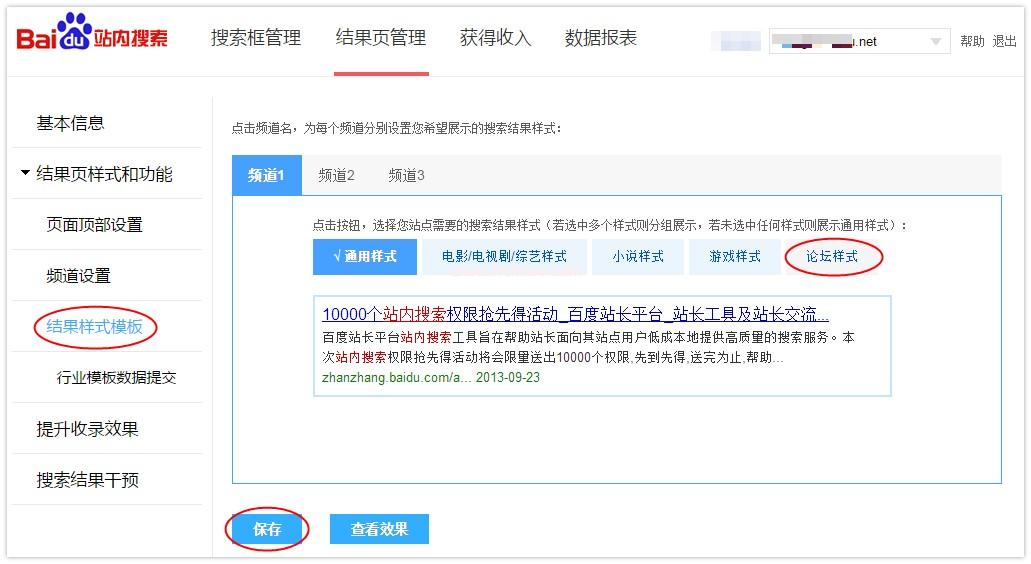Open the 获得收入 top menu
This screenshot has height=564, width=1031.
[x=495, y=38]
